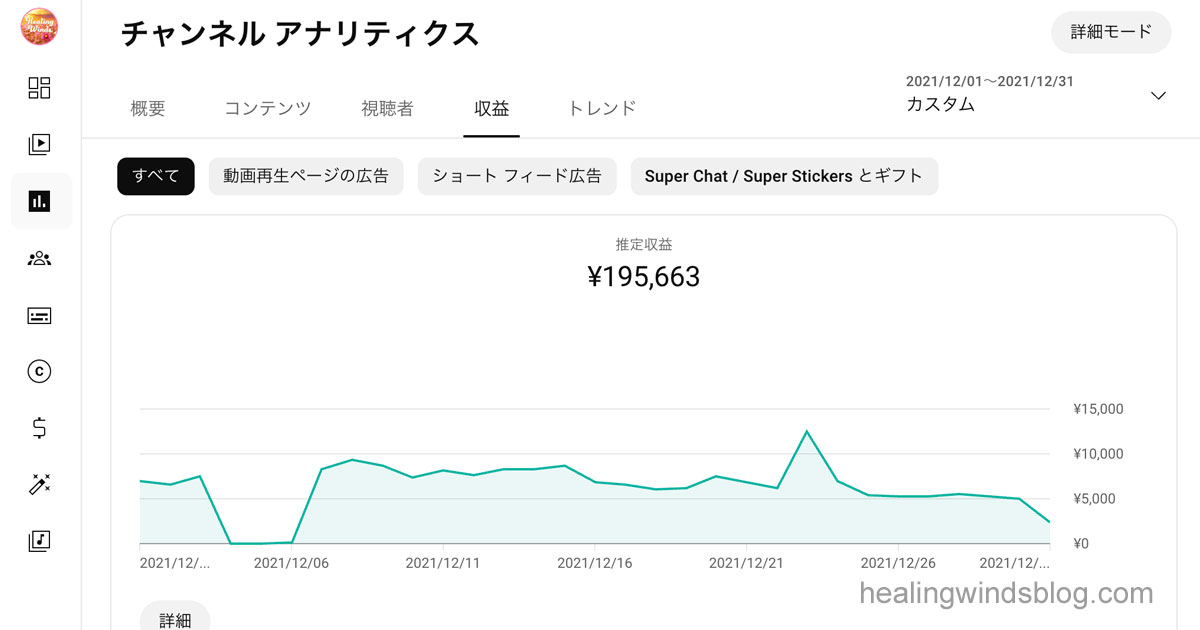
Task: Toggle the ショート フィード広告 filter chip
Action: 517,176
